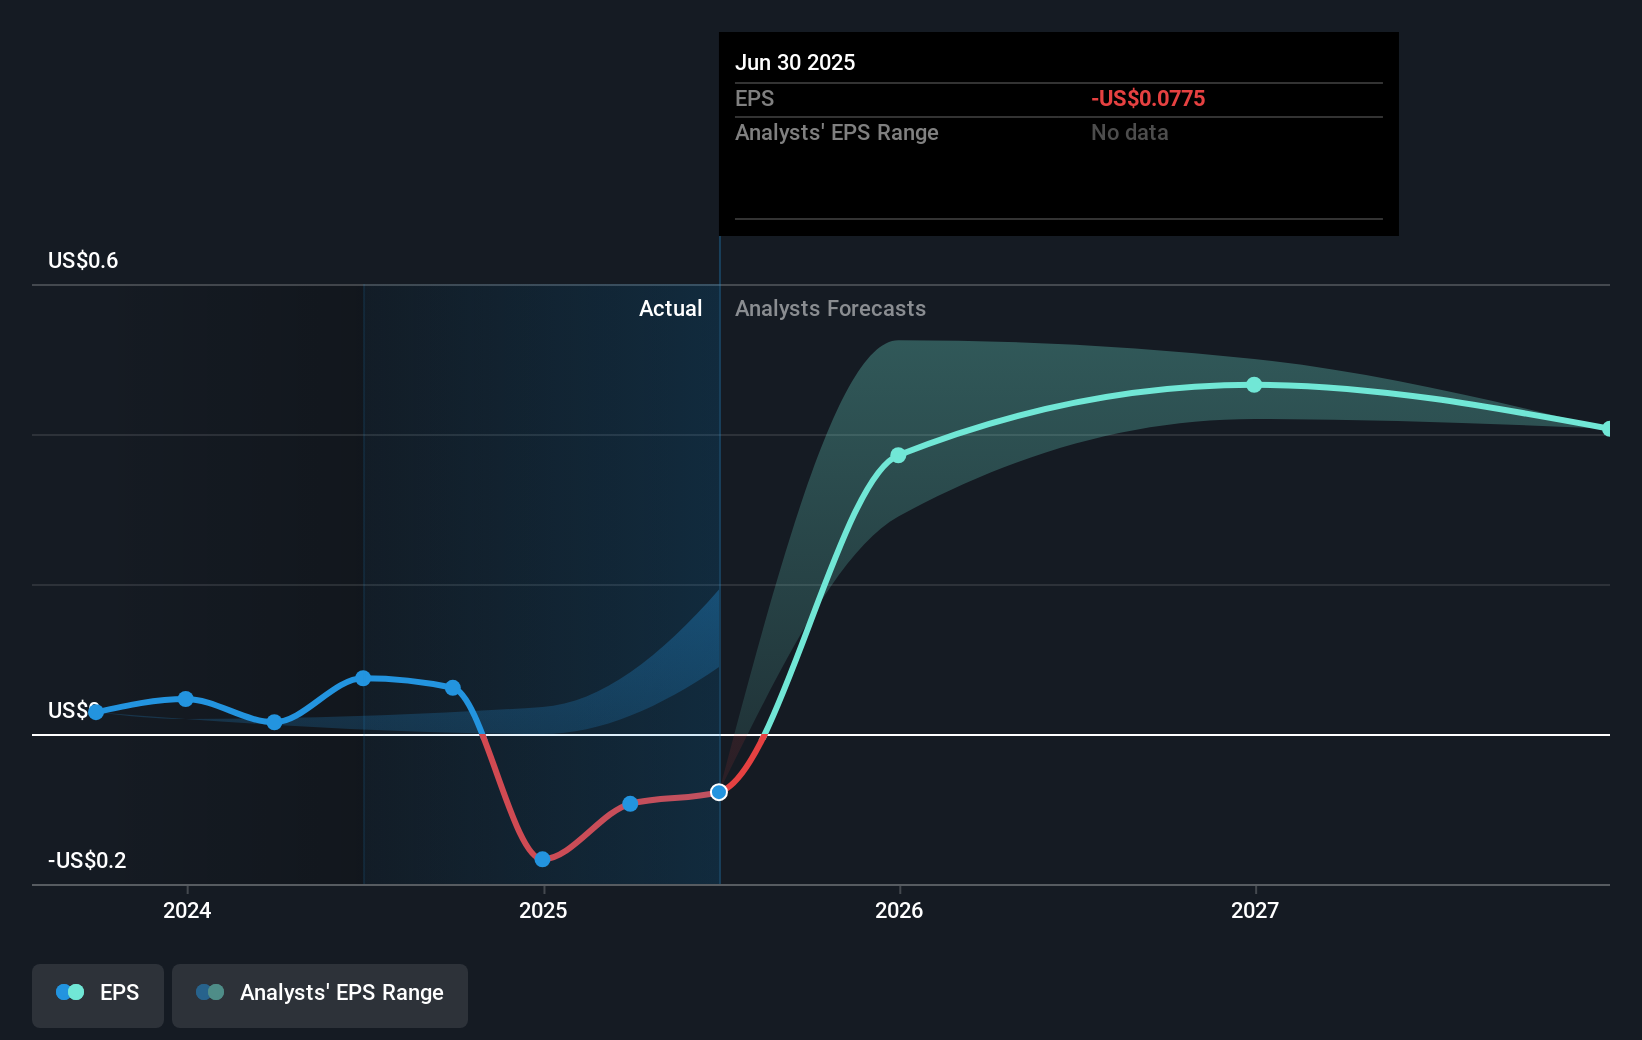This screenshot has height=1040, width=1642.
Task: Select the data point above the 2024 tick
Action: point(185,699)
